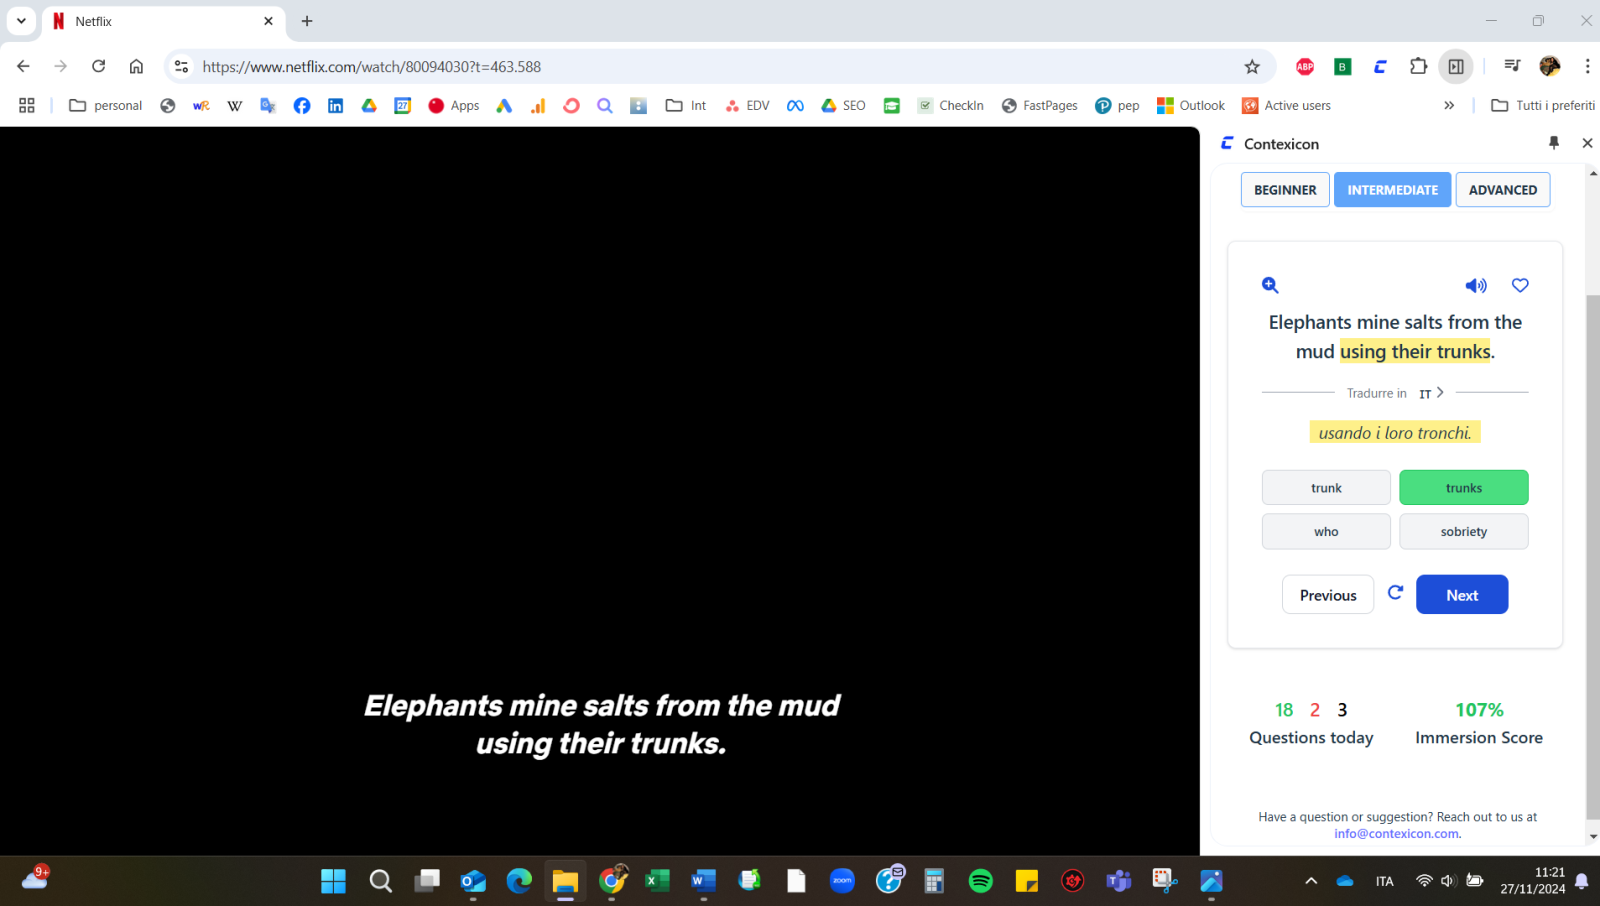Favorite the sentence with the heart icon

(1519, 285)
